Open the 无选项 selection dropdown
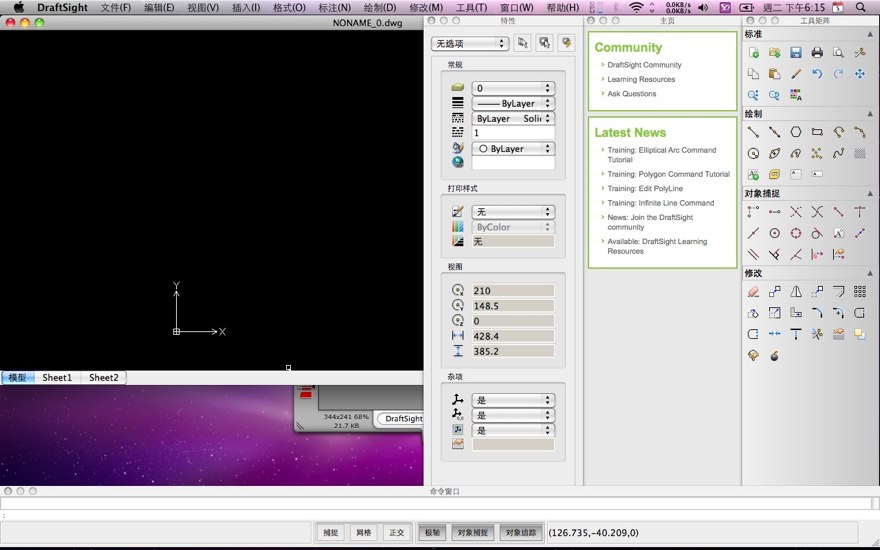The image size is (880, 550). [x=470, y=43]
